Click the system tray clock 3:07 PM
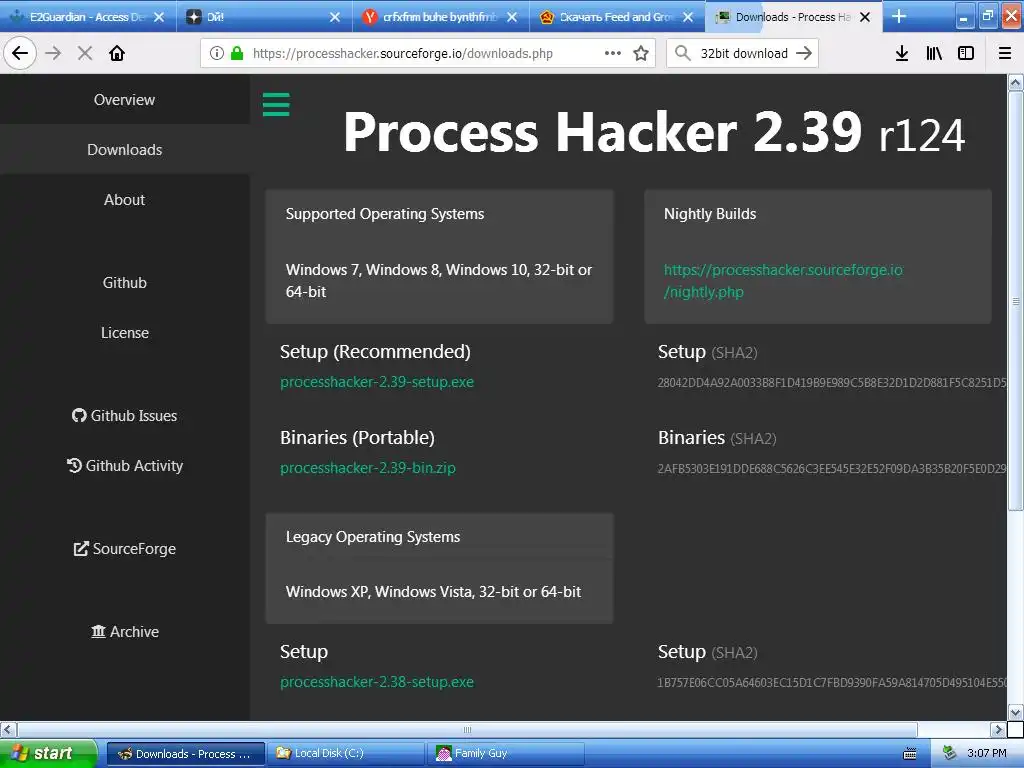1024x768 pixels. (x=986, y=753)
